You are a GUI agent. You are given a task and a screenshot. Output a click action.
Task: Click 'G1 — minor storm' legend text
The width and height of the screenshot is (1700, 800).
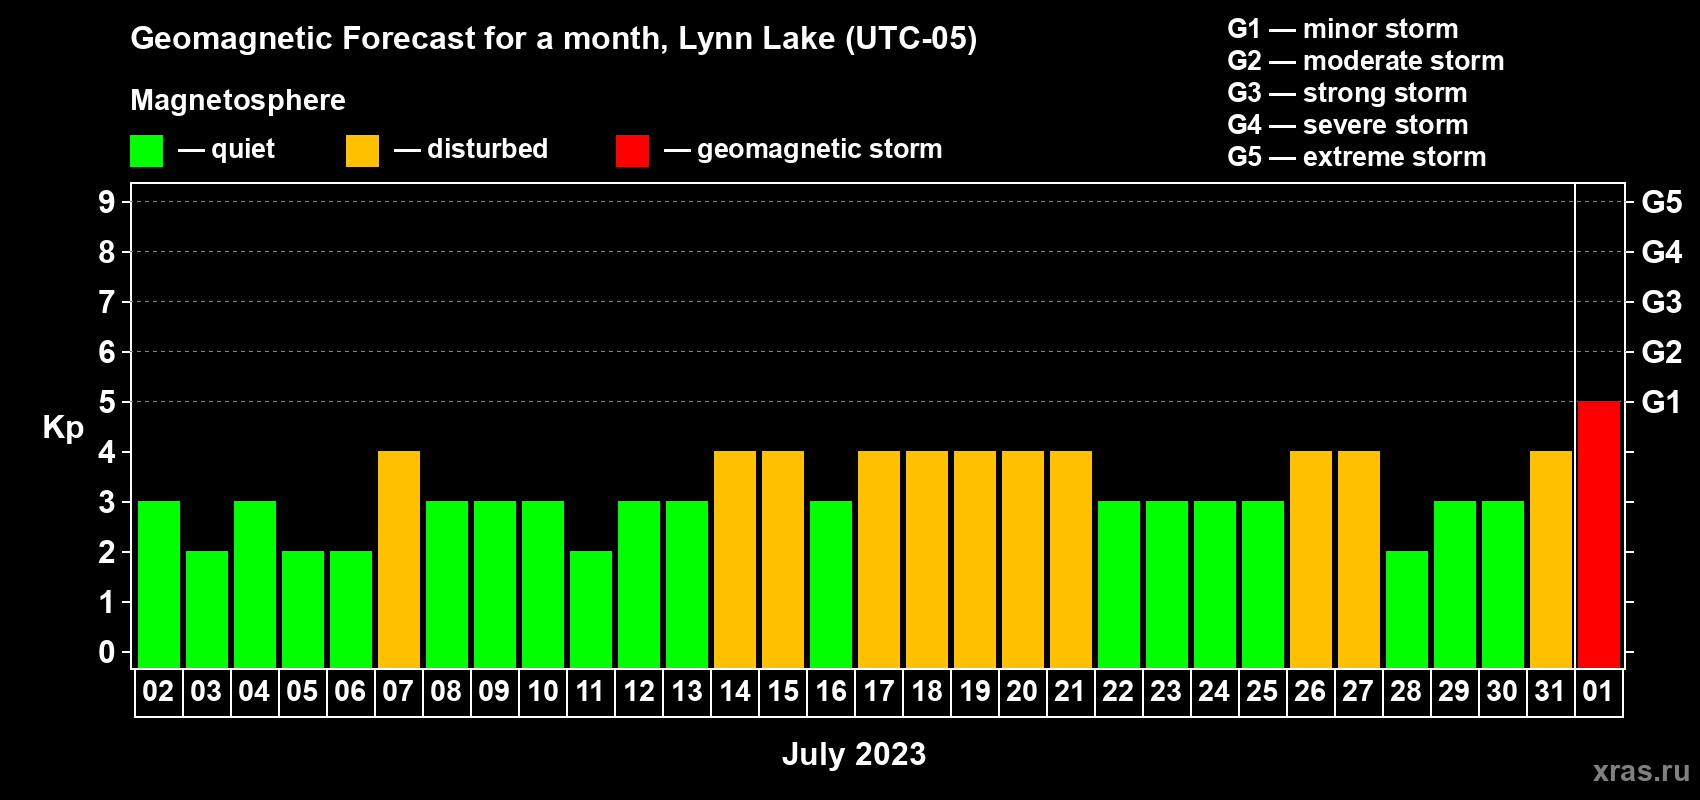coord(1343,29)
